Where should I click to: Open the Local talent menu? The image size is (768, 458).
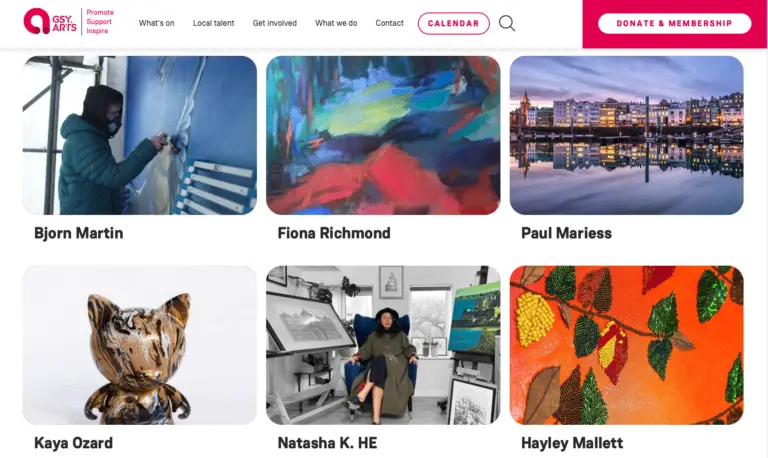tap(214, 23)
